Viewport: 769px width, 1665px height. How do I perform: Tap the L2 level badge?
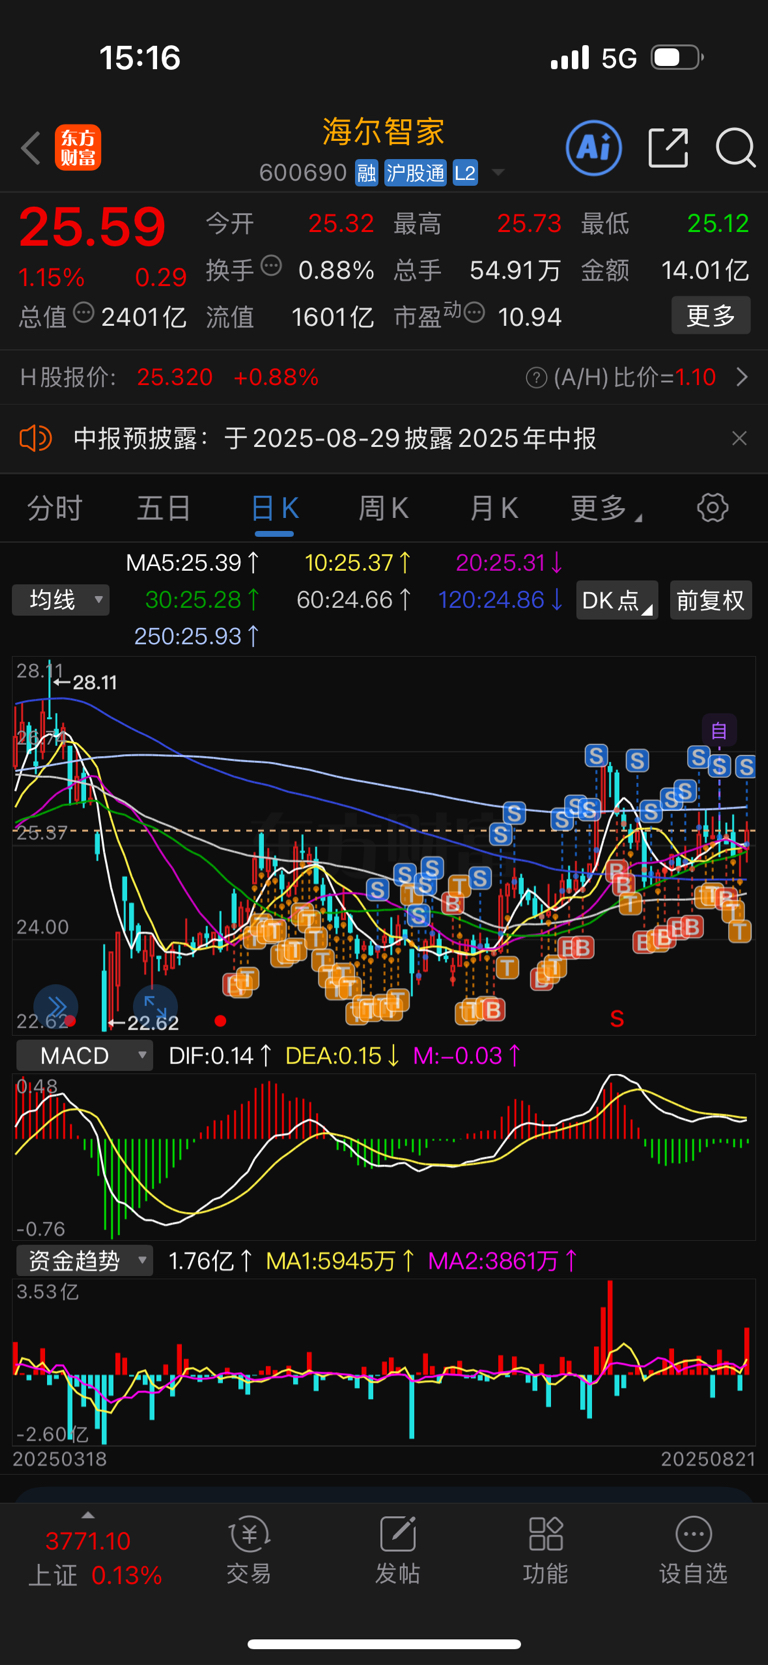465,173
